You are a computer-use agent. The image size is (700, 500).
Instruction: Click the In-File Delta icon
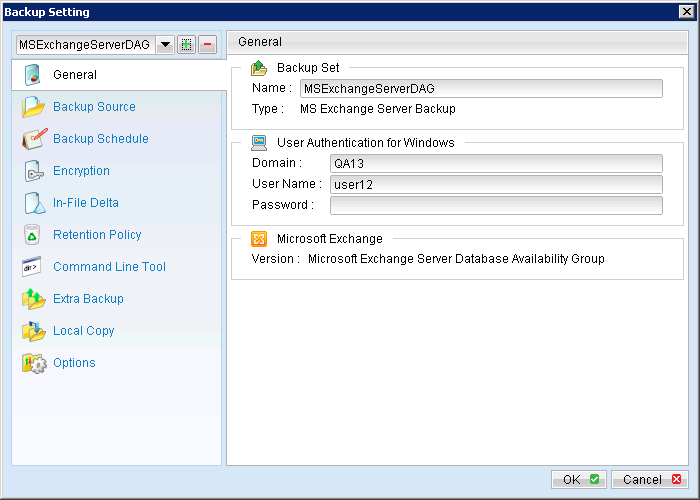pos(35,203)
